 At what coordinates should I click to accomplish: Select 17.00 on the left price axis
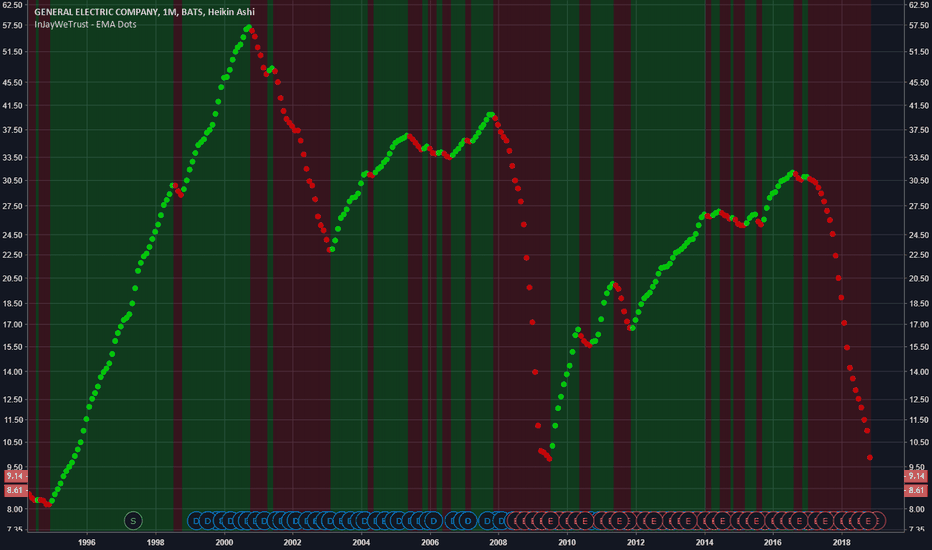tap(12, 325)
